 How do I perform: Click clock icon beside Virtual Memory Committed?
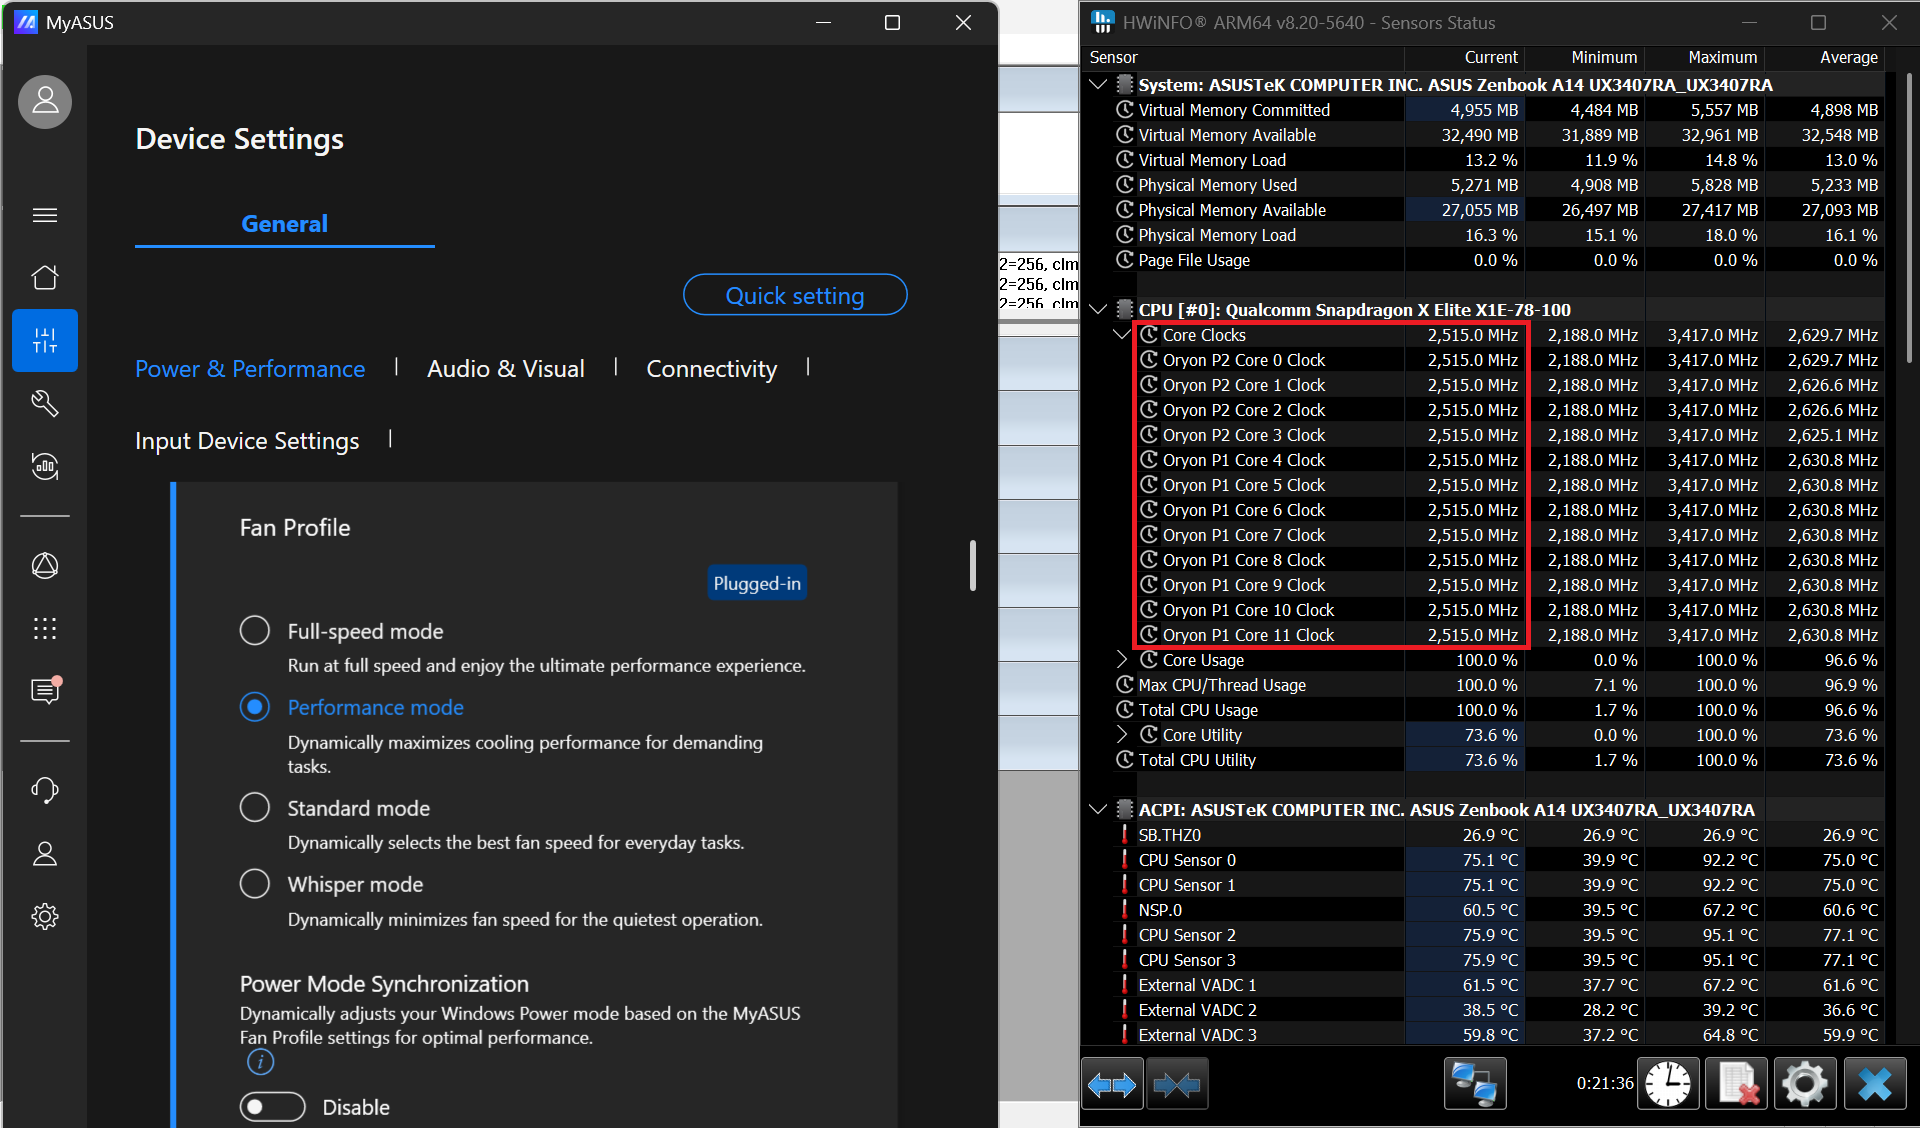1125,110
